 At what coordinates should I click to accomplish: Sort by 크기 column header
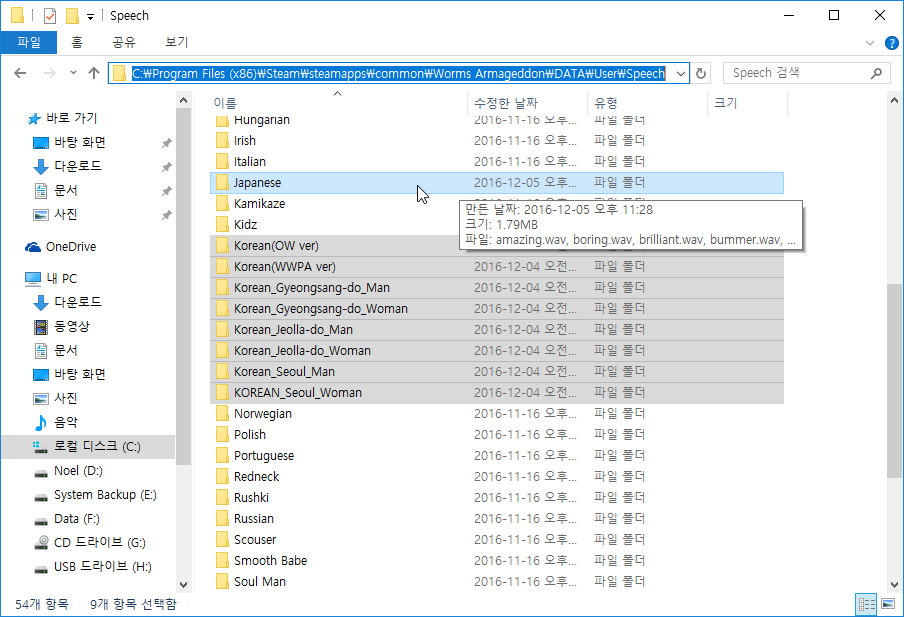click(x=726, y=103)
